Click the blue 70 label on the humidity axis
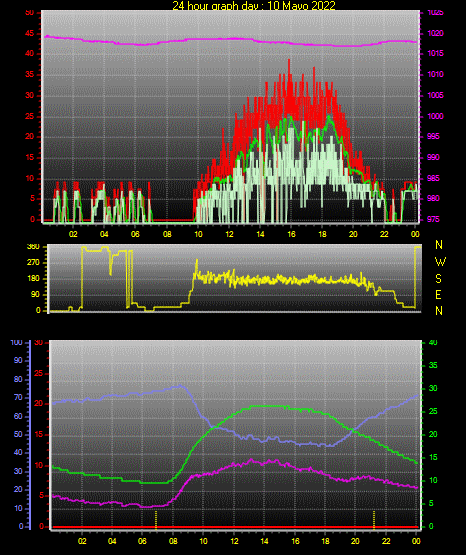The width and height of the screenshot is (466, 555). (x=18, y=397)
